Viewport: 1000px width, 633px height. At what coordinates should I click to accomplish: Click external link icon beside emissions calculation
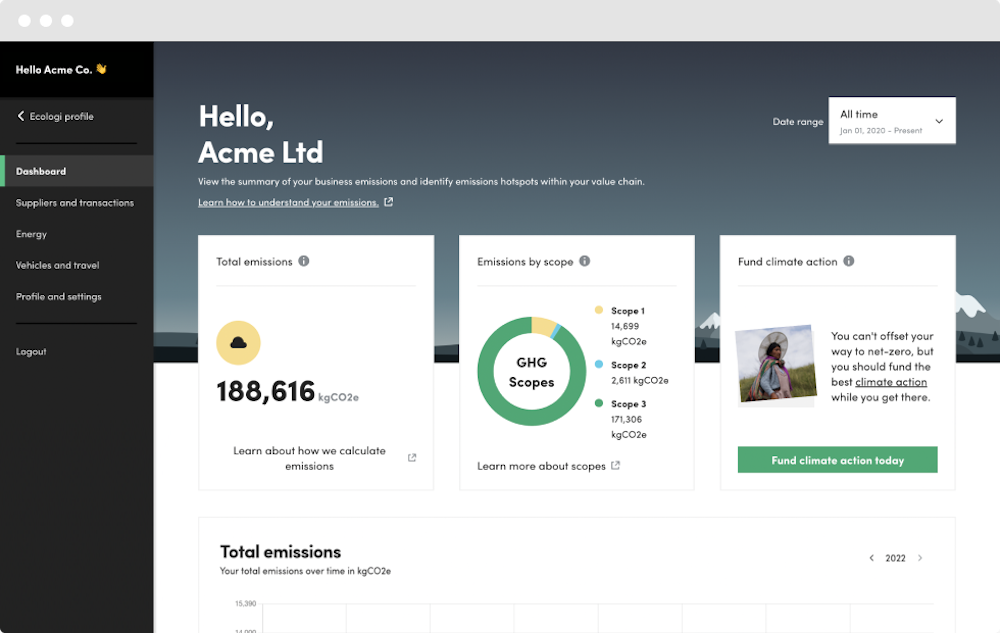[412, 458]
